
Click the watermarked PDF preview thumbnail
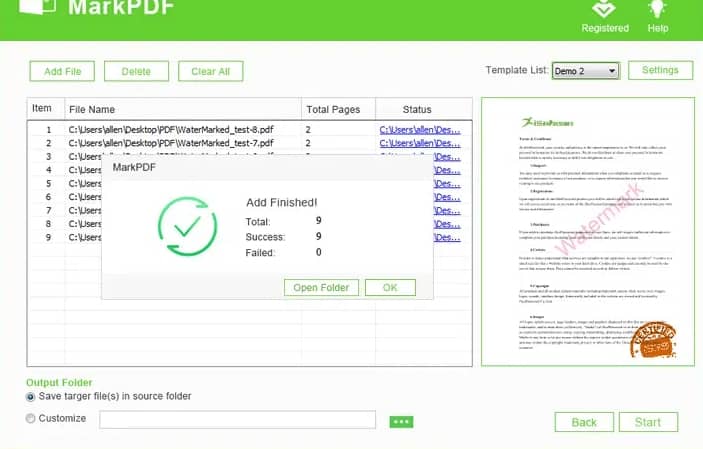(x=588, y=231)
